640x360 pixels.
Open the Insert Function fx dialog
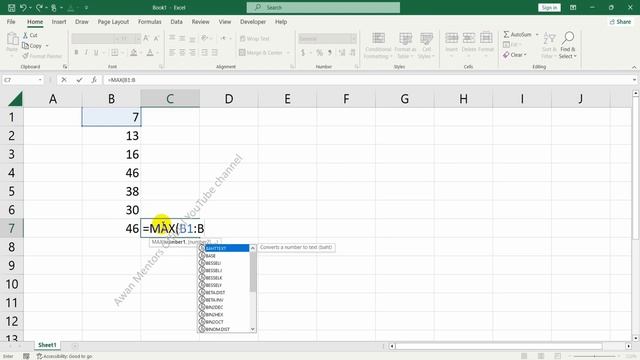pyautogui.click(x=94, y=80)
